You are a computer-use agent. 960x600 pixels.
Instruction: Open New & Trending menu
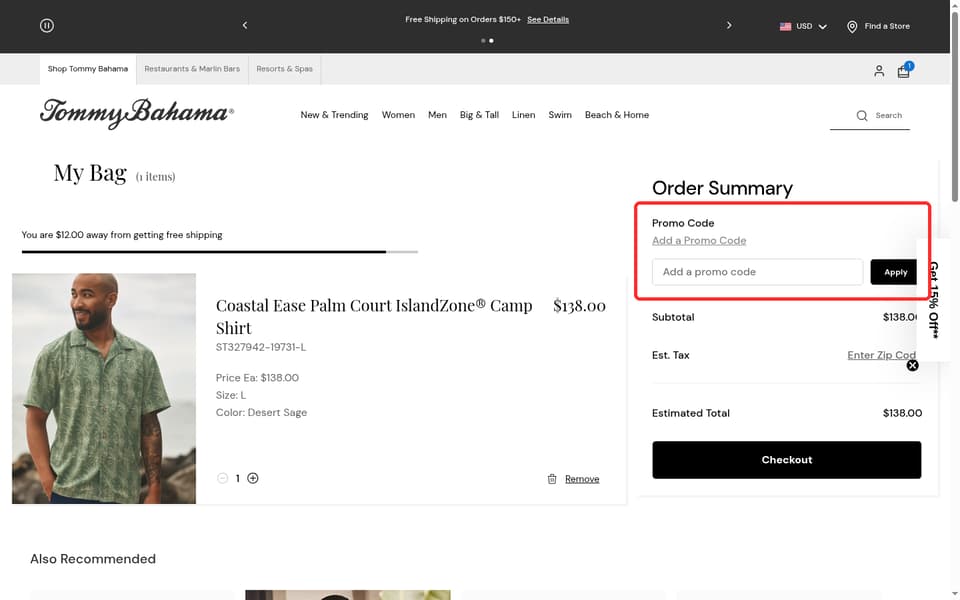[x=334, y=115]
